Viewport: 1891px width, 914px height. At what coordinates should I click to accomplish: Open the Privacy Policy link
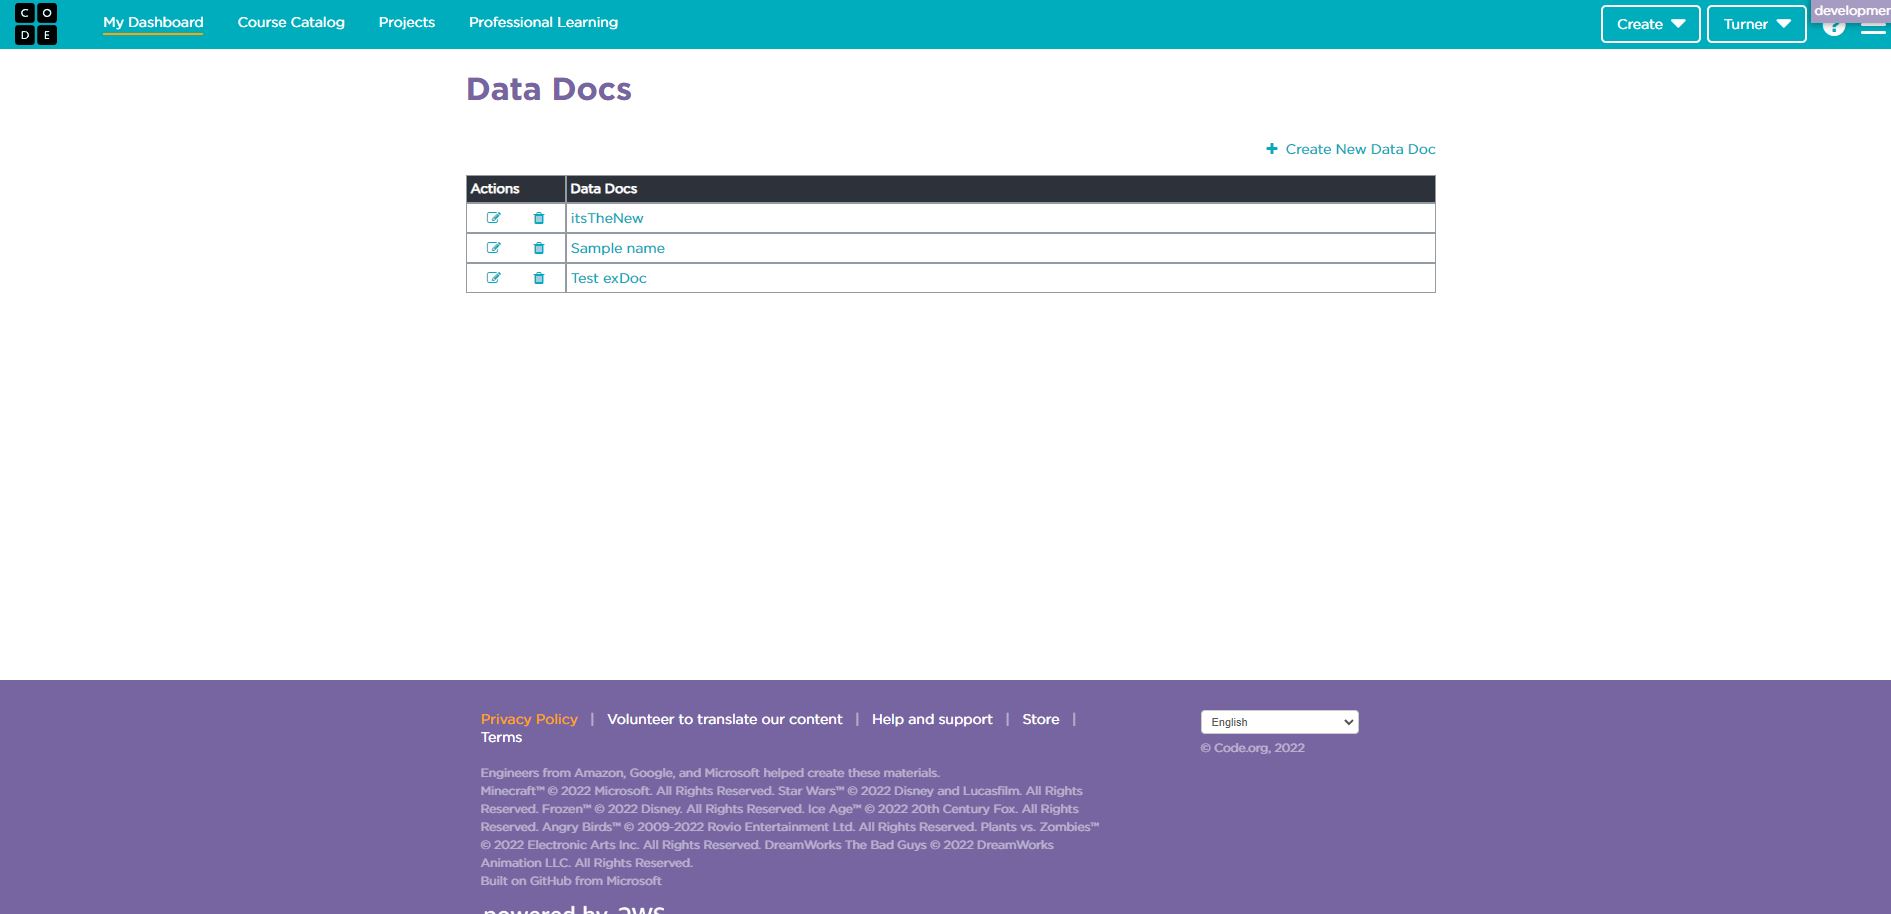tap(529, 719)
